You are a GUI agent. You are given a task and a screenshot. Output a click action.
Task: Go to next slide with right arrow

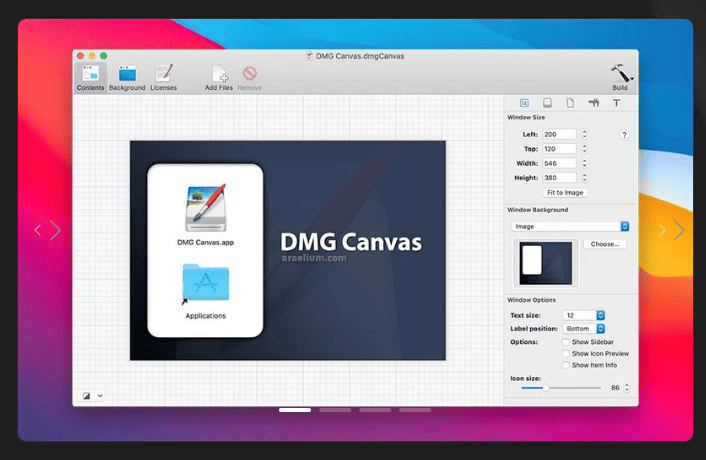click(x=672, y=230)
